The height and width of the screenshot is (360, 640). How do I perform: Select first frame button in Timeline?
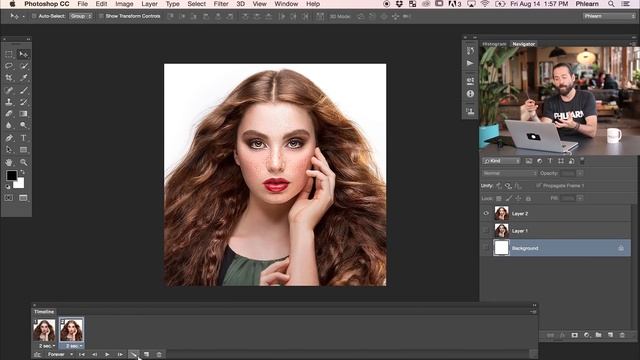(82, 354)
